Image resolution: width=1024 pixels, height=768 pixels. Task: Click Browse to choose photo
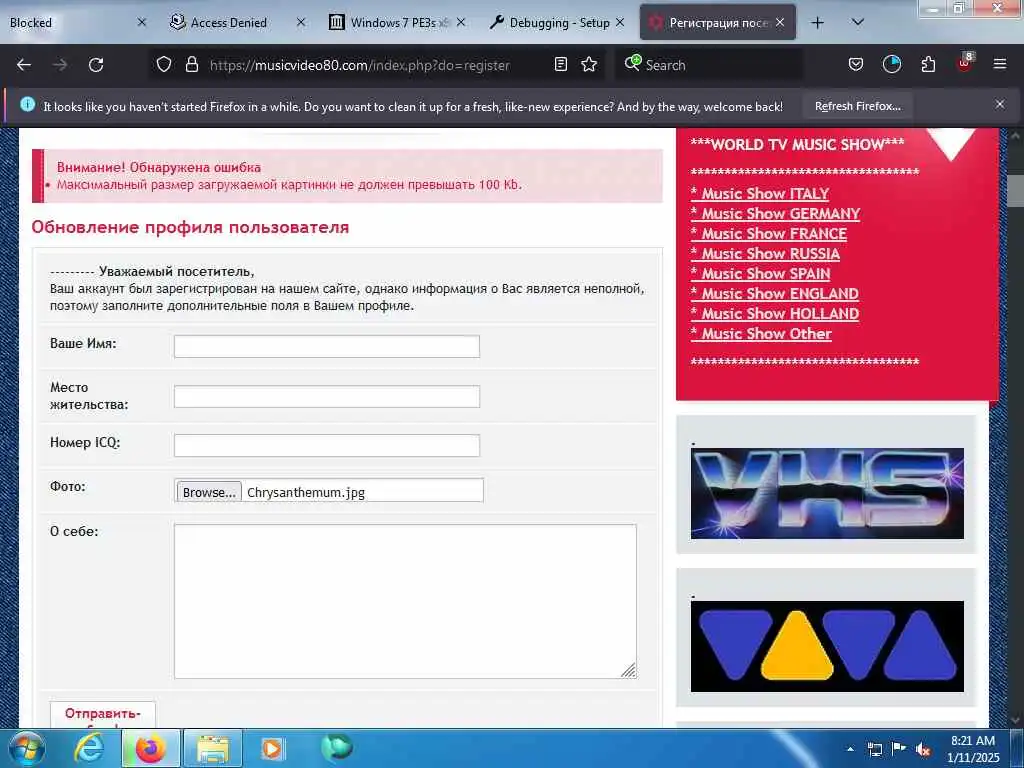tap(209, 492)
